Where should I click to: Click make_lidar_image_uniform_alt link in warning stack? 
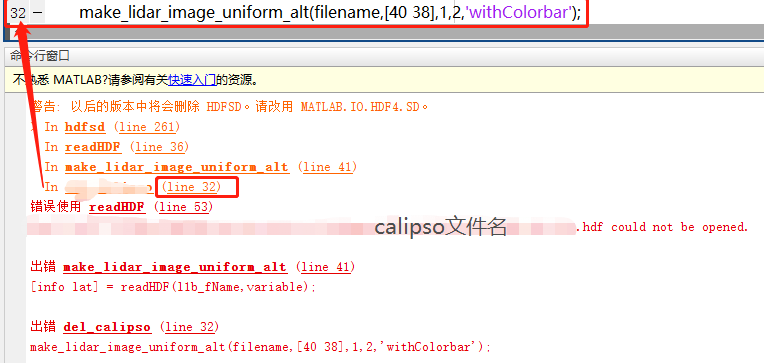176,167
